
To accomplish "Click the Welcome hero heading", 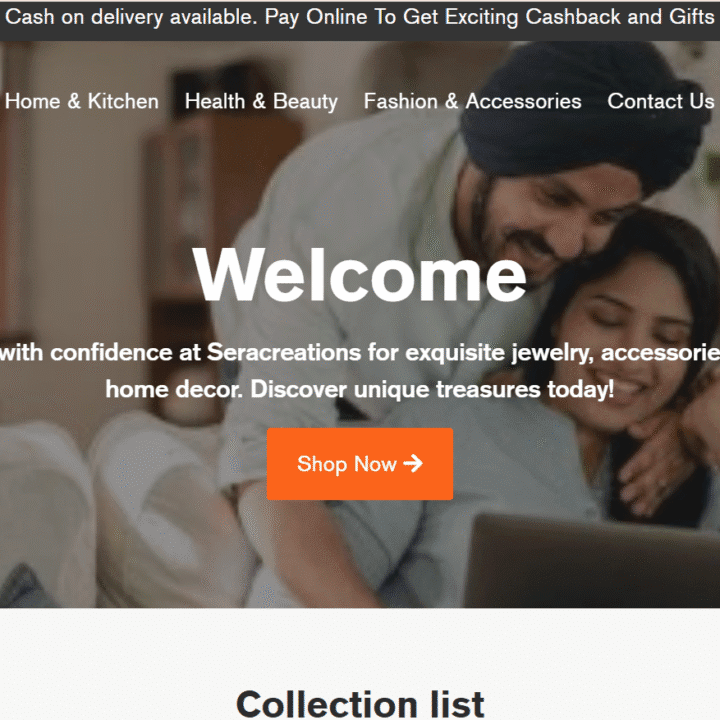I will pos(360,275).
